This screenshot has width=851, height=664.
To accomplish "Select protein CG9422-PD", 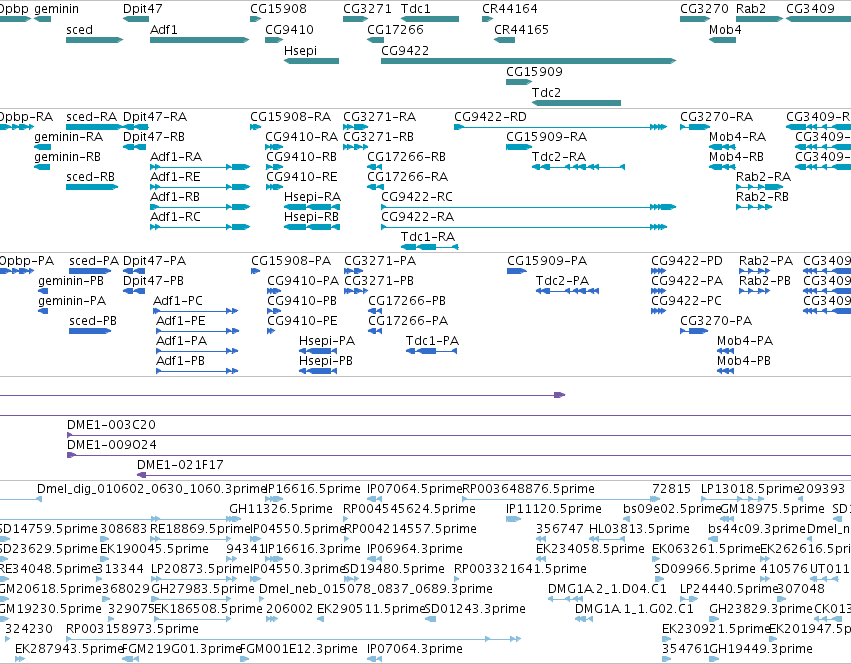I will coord(658,271).
